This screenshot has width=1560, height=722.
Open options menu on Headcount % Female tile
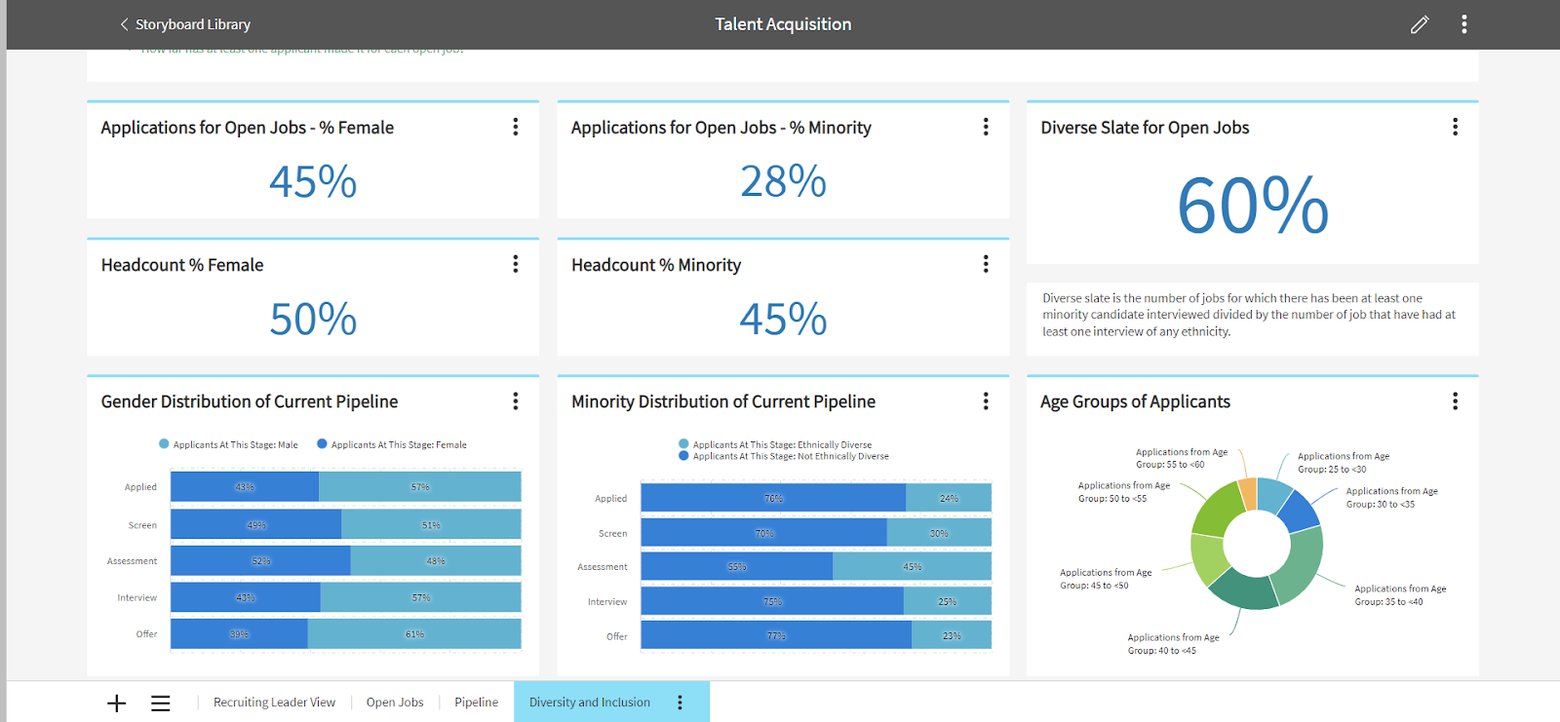pos(516,264)
